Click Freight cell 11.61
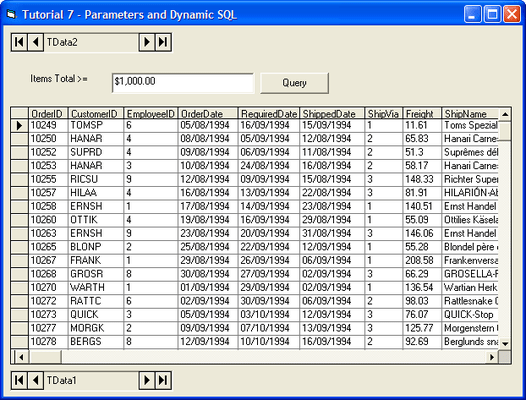This screenshot has width=526, height=400. (x=422, y=126)
